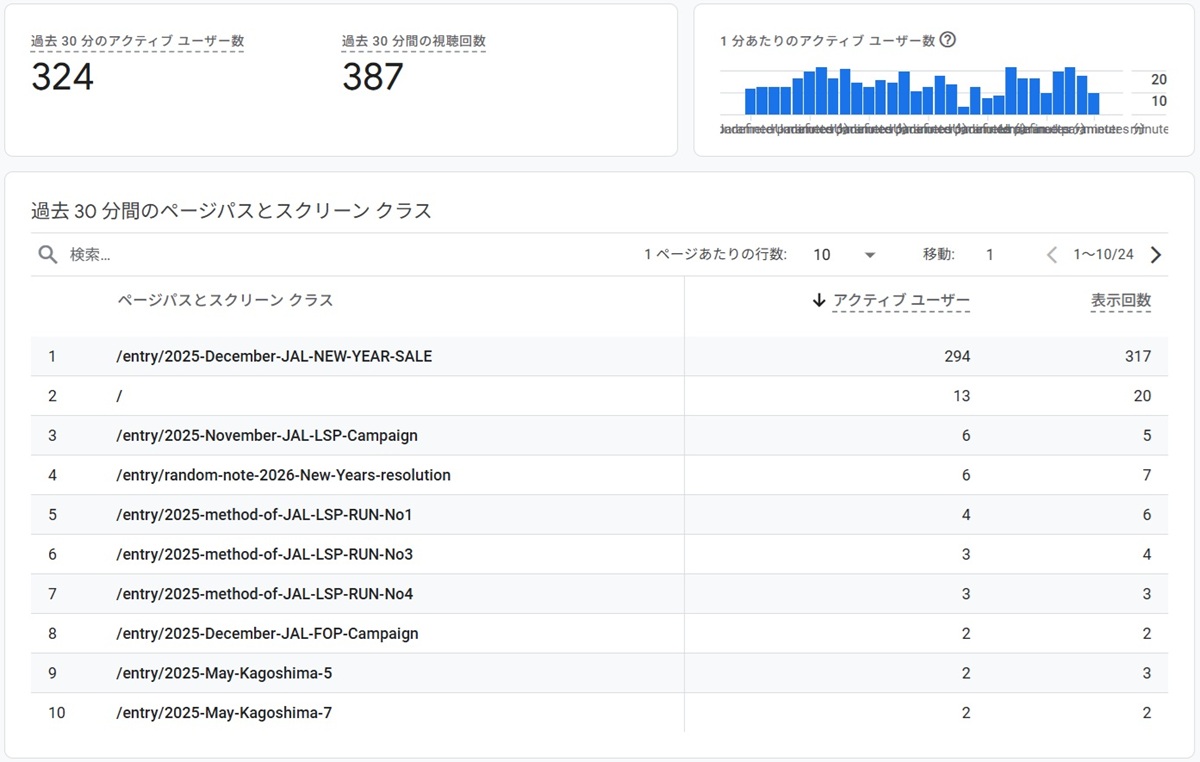Select row /entry/2025-November-JAL-LSP-Campaign

pyautogui.click(x=599, y=436)
